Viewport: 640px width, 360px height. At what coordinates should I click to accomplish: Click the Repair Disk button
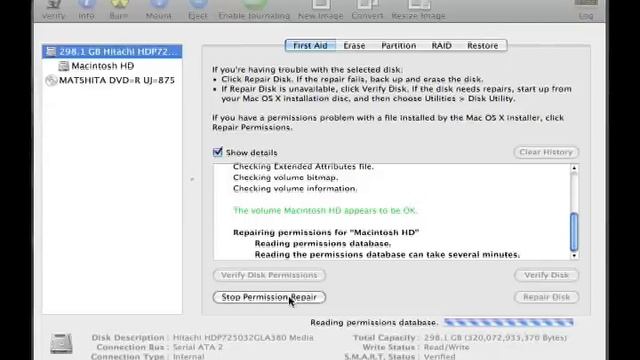tap(546, 297)
